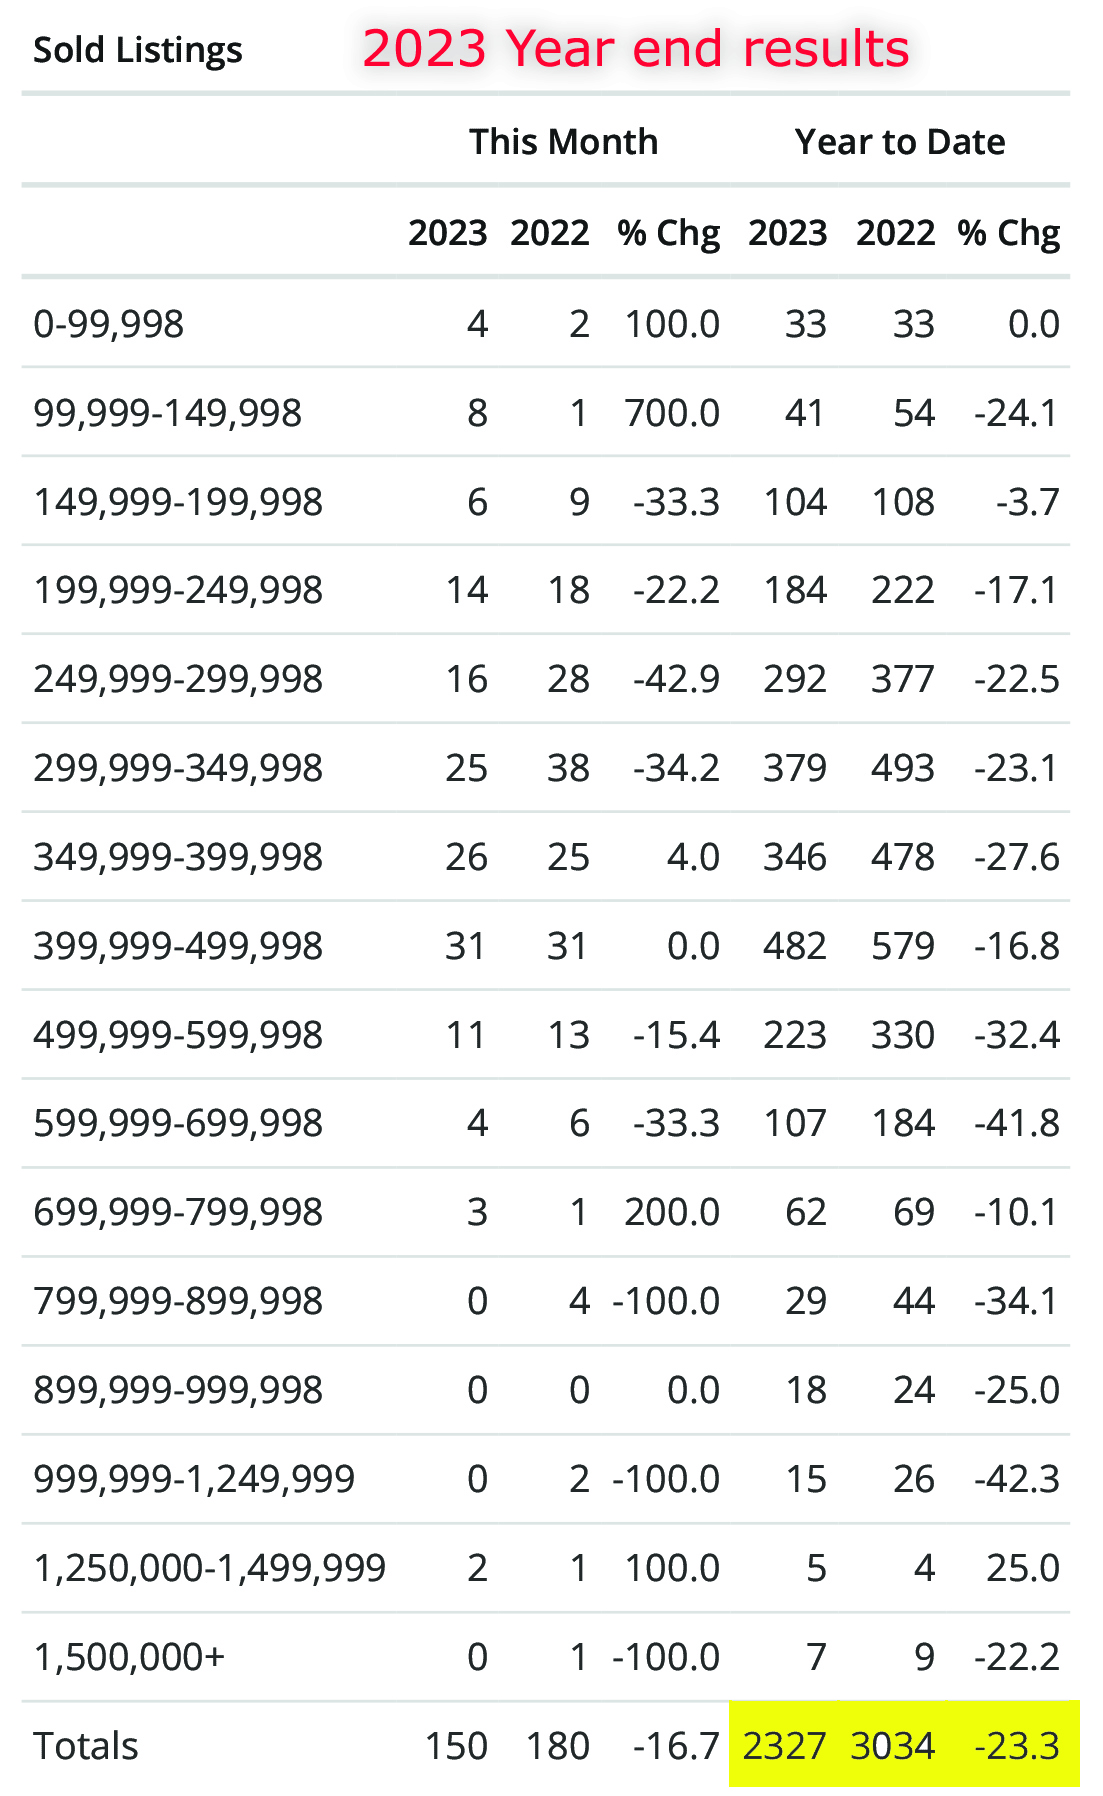This screenshot has width=1103, height=1796.
Task: Click the '249,999-299,998' row label
Action: coord(178,679)
